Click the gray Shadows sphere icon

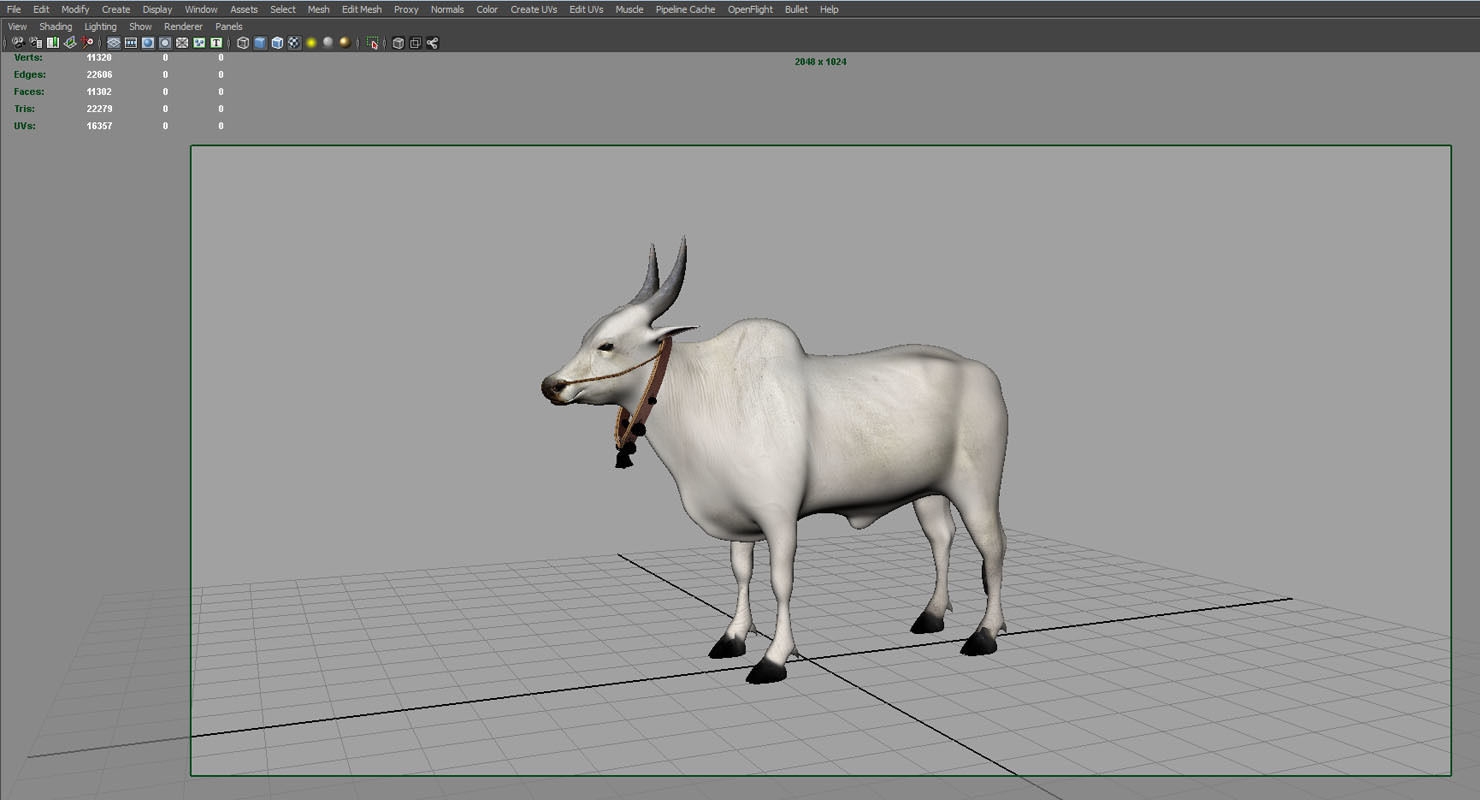point(328,43)
